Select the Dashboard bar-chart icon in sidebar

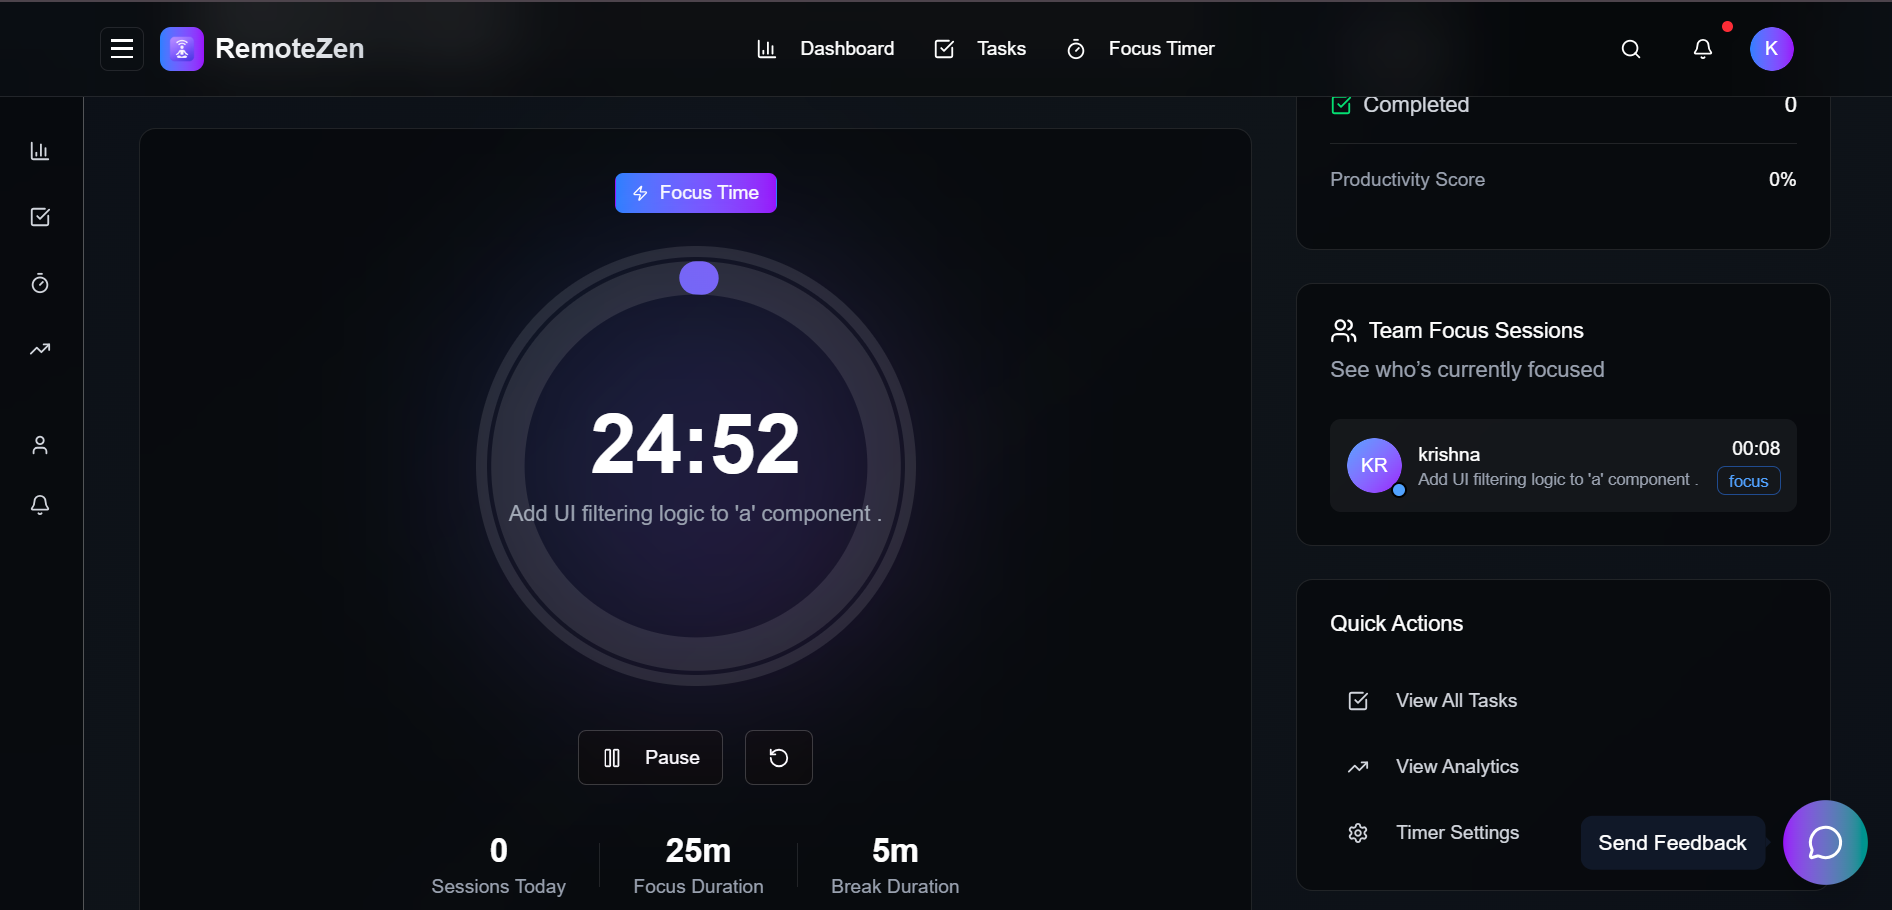40,150
